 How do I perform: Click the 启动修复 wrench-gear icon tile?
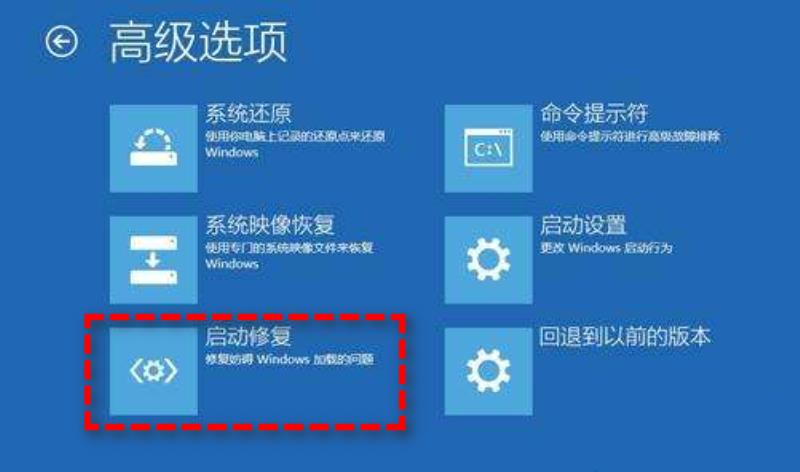(154, 371)
